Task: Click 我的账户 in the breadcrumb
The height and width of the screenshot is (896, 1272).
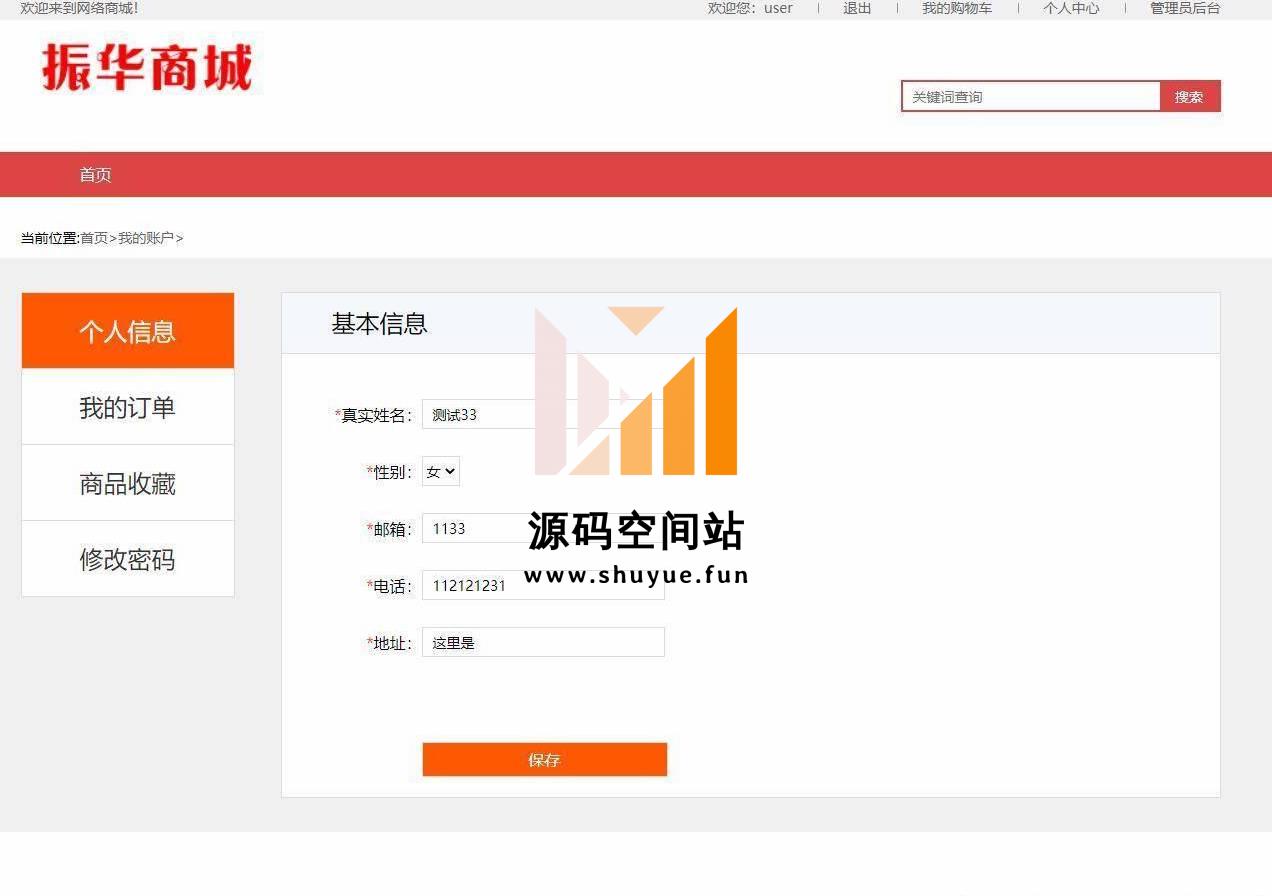Action: click(146, 238)
